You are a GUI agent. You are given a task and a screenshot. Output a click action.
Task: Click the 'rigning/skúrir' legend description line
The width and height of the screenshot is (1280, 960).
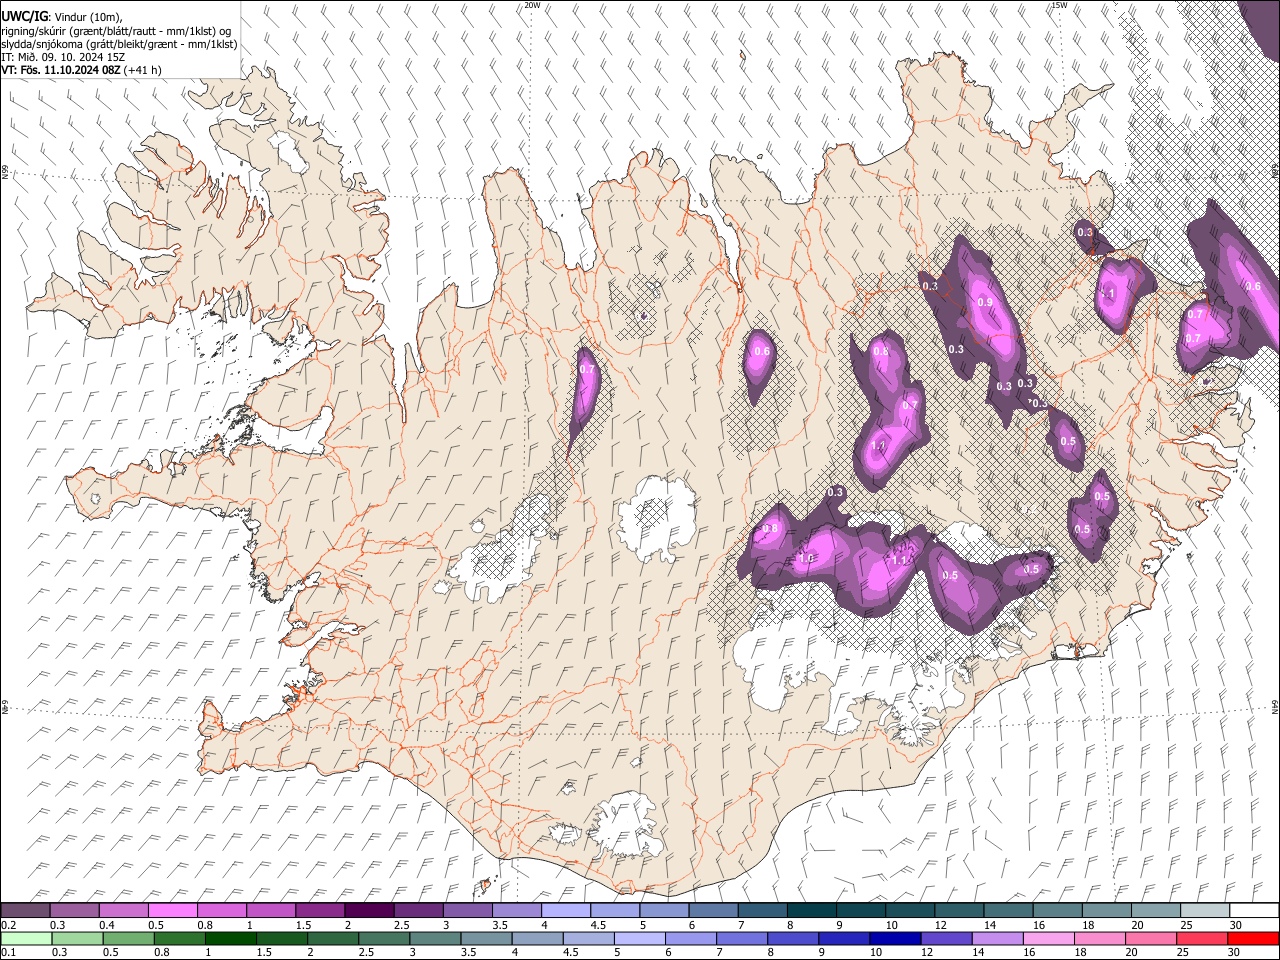tap(116, 31)
